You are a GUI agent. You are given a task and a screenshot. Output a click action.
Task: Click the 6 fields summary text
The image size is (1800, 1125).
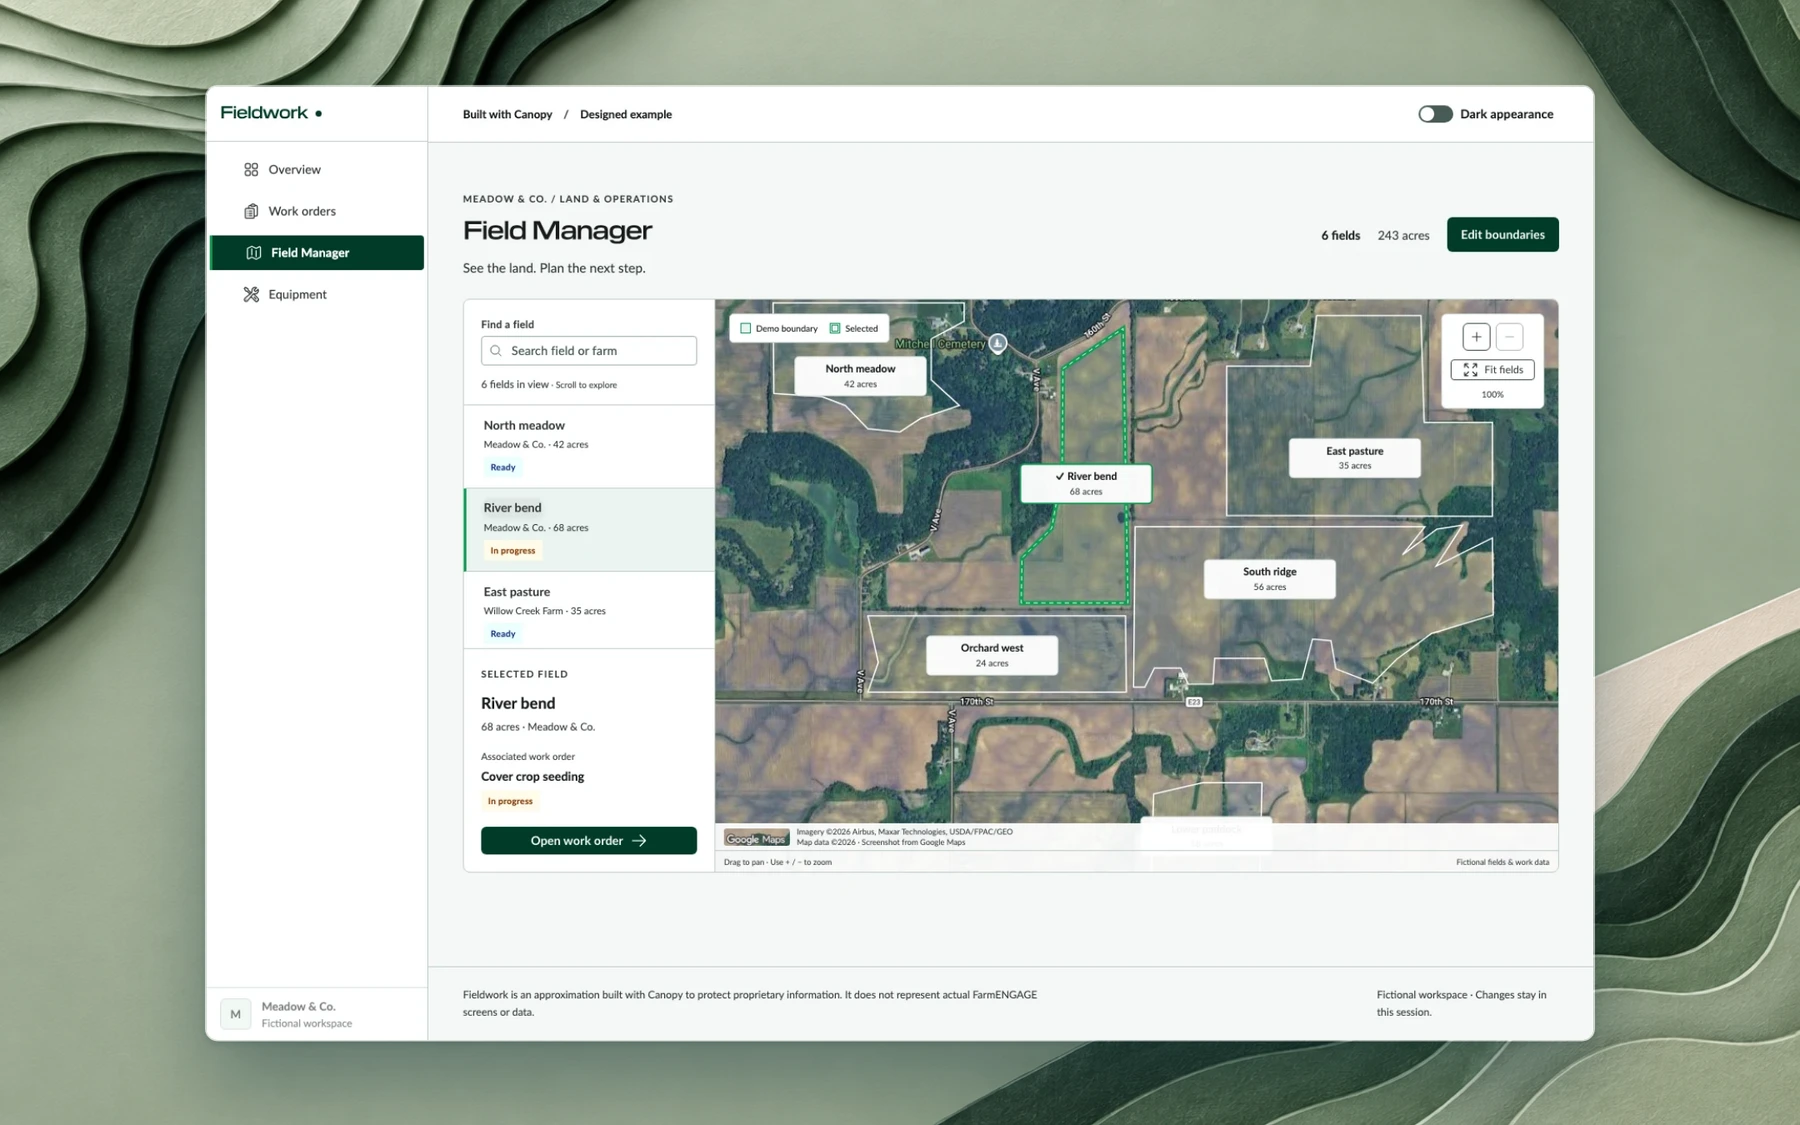click(1340, 235)
